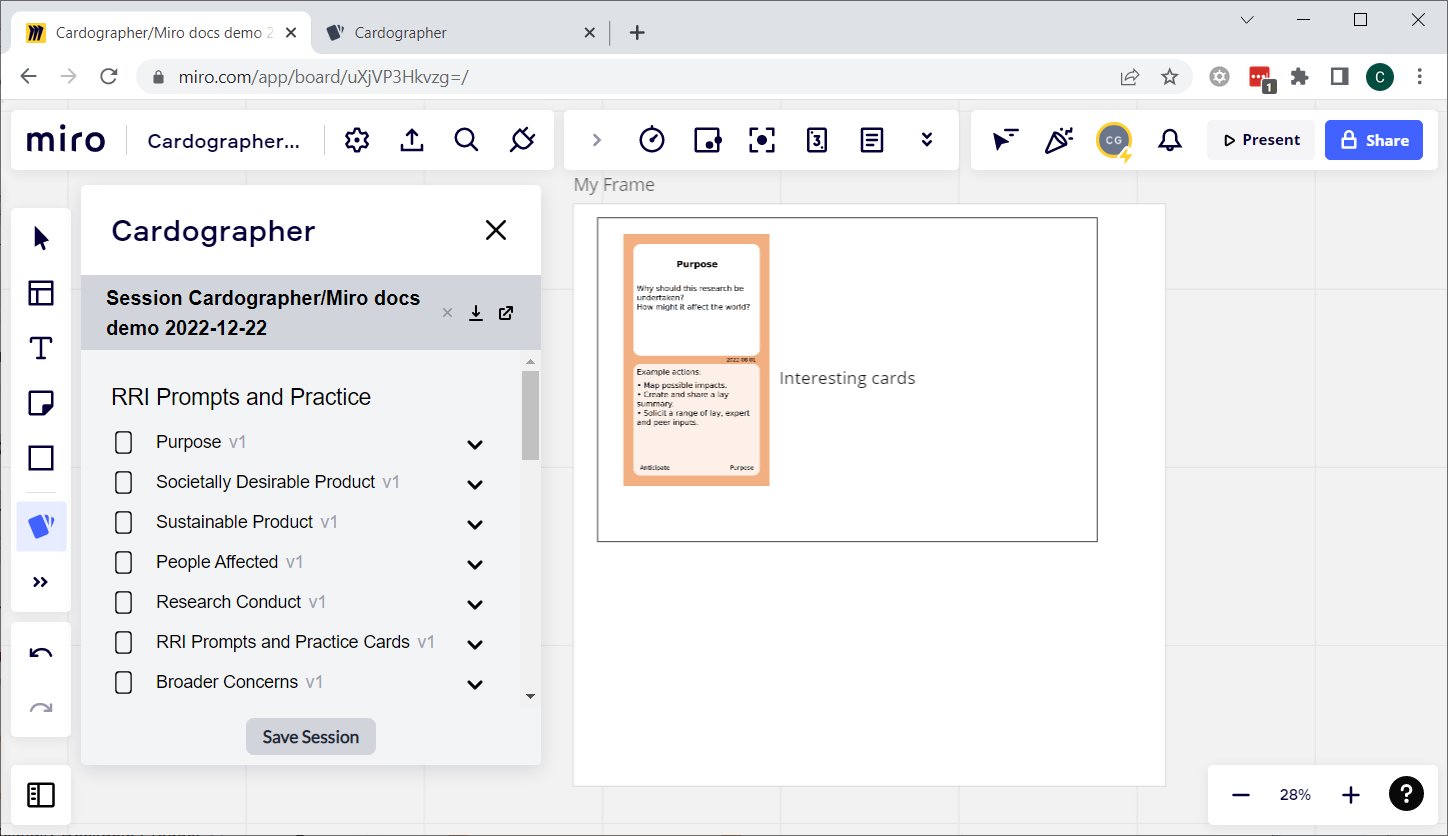Open the templates tool in left toolbar
The image size is (1448, 836).
(x=41, y=293)
